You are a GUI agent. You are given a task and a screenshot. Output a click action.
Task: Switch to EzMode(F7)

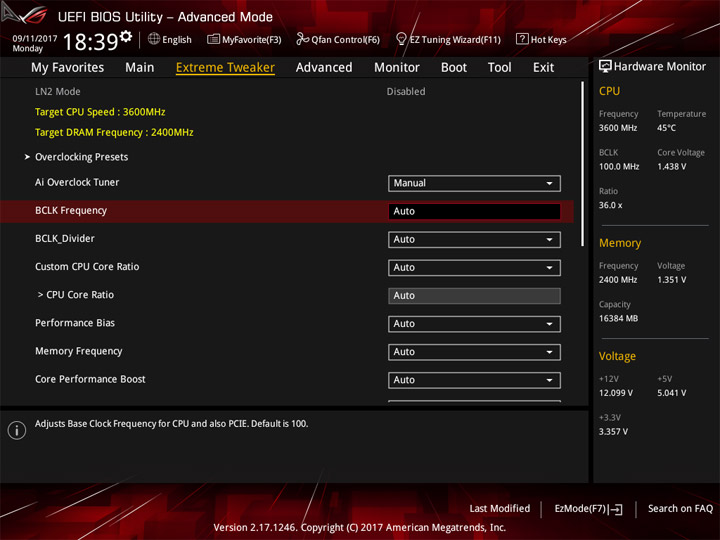(x=589, y=509)
